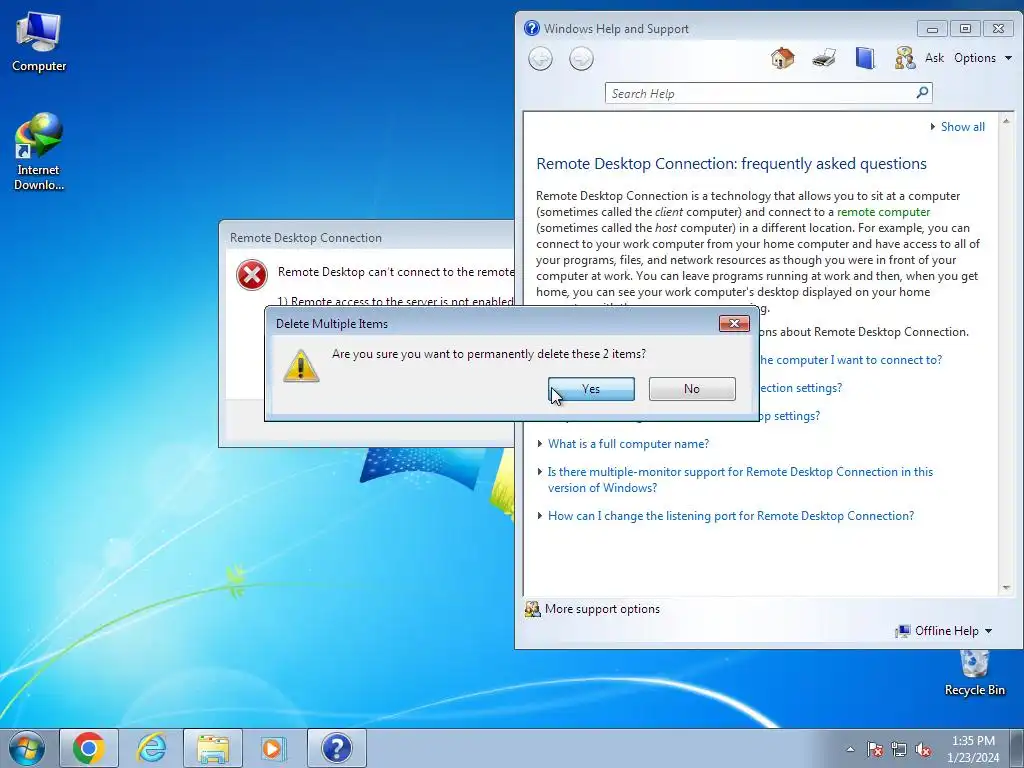Select the Recycle Bin desktop icon
The height and width of the screenshot is (768, 1024).
click(974, 673)
